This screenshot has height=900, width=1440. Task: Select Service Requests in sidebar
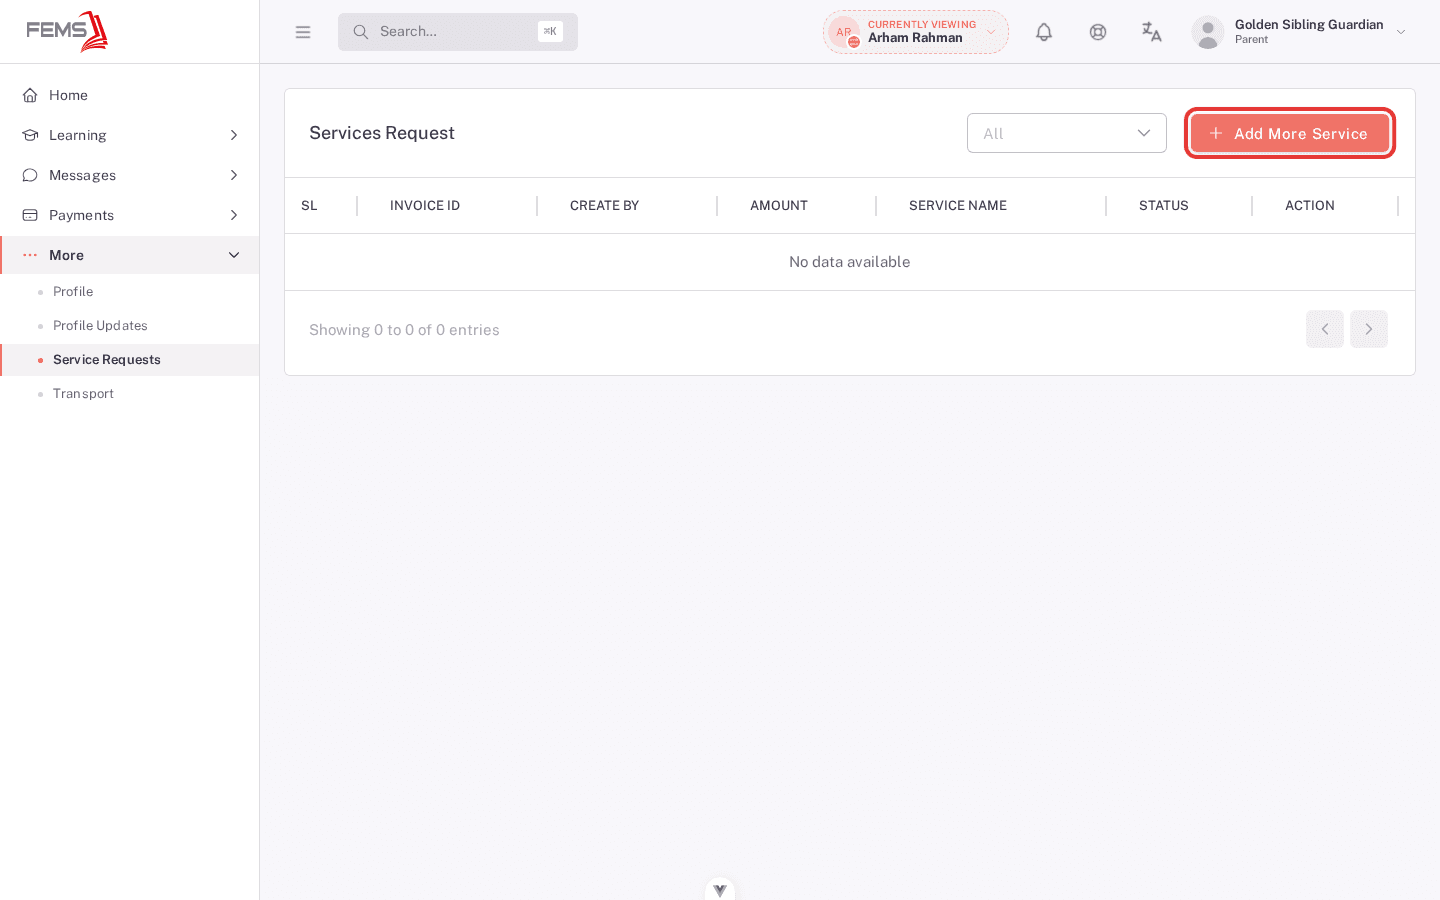click(x=130, y=360)
